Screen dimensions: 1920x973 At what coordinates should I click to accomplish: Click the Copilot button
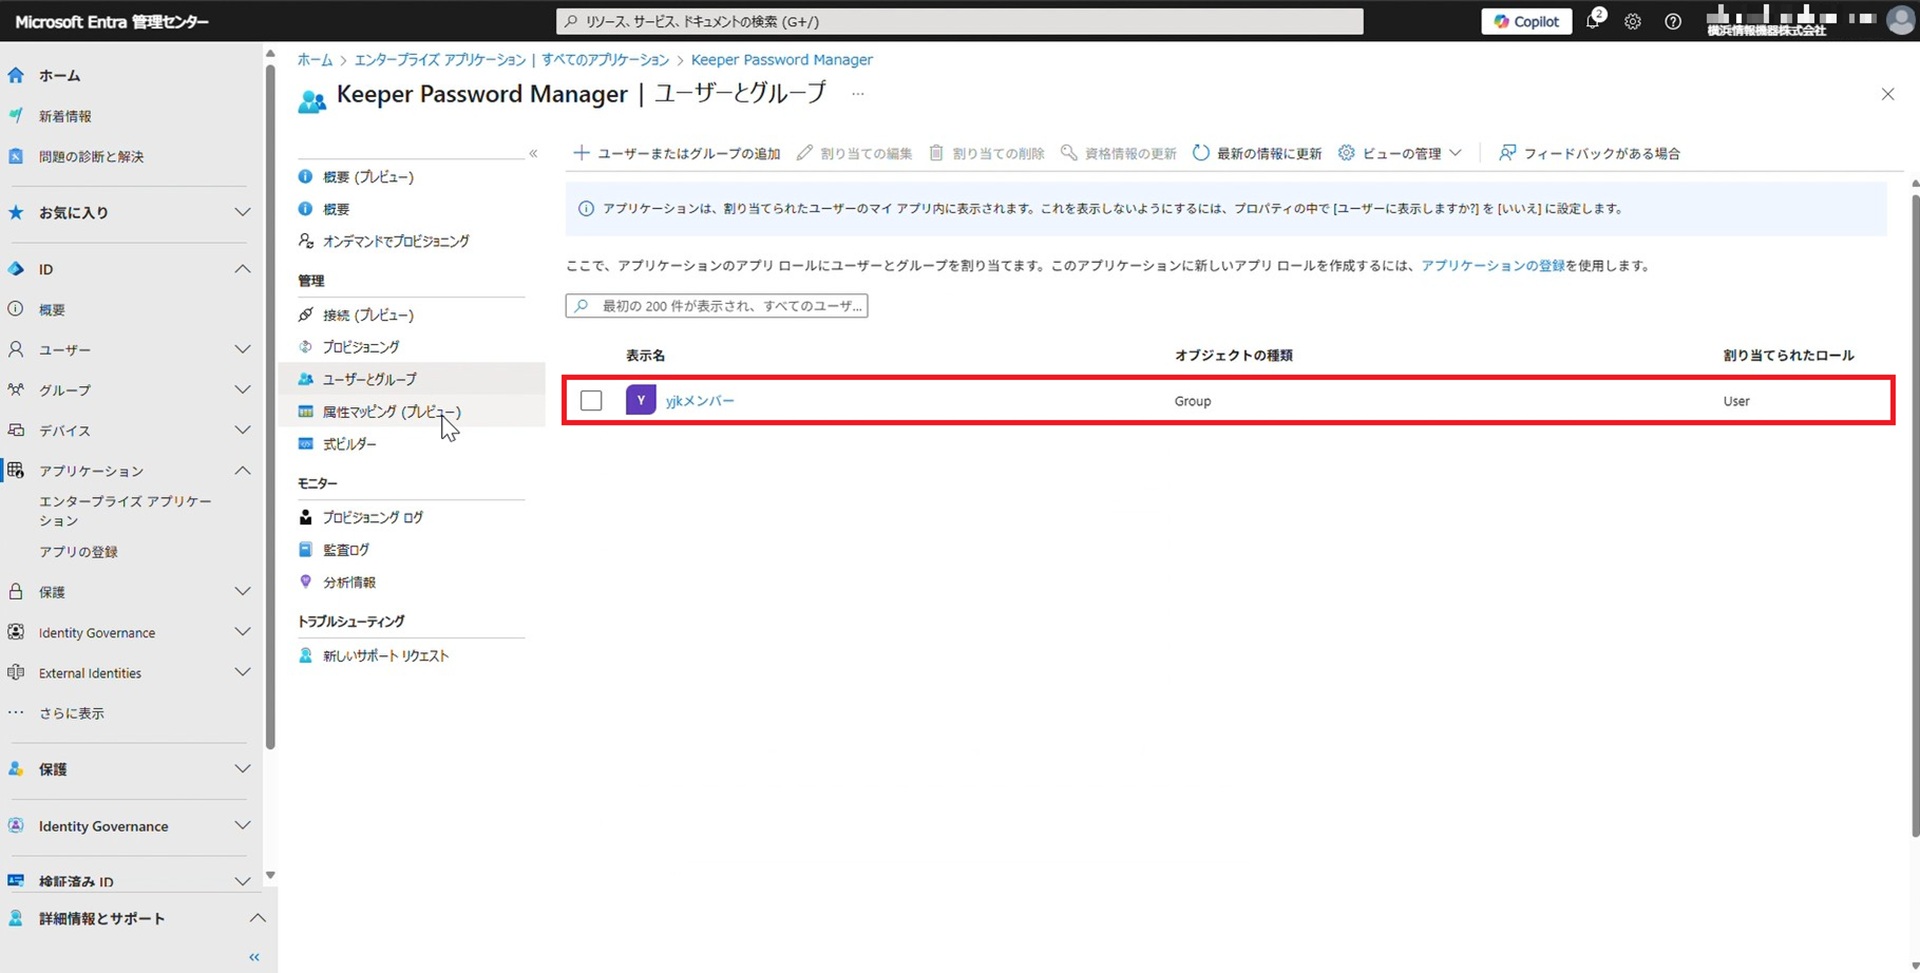point(1526,21)
